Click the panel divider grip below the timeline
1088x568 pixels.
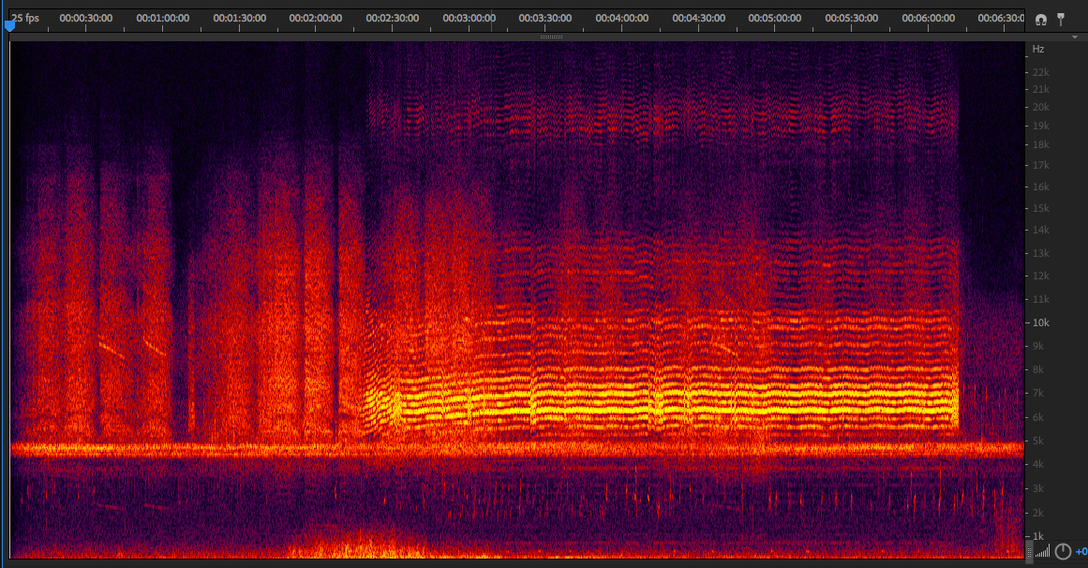[x=551, y=37]
